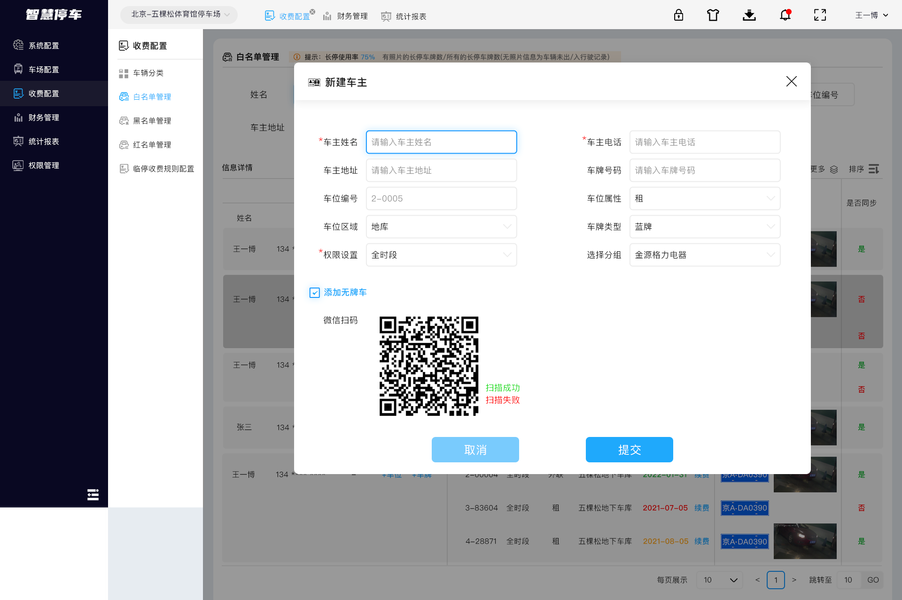Open the 车位属性 dropdown
Screen dimensions: 902x600
click(705, 198)
